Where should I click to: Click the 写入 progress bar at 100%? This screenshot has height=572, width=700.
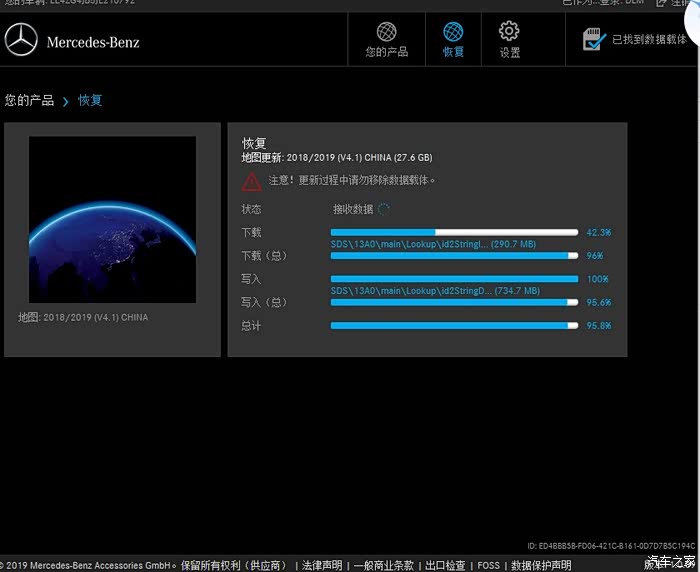point(454,279)
